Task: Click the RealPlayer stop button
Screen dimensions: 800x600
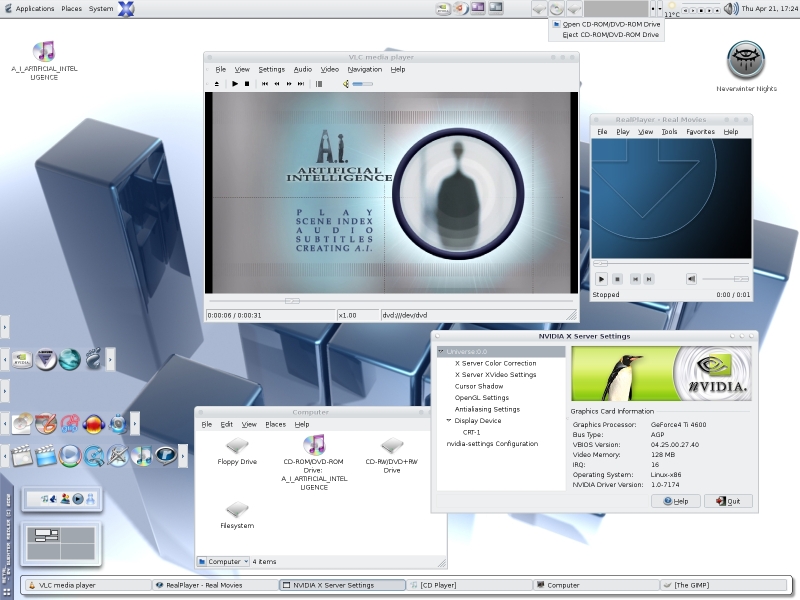Action: [617, 279]
